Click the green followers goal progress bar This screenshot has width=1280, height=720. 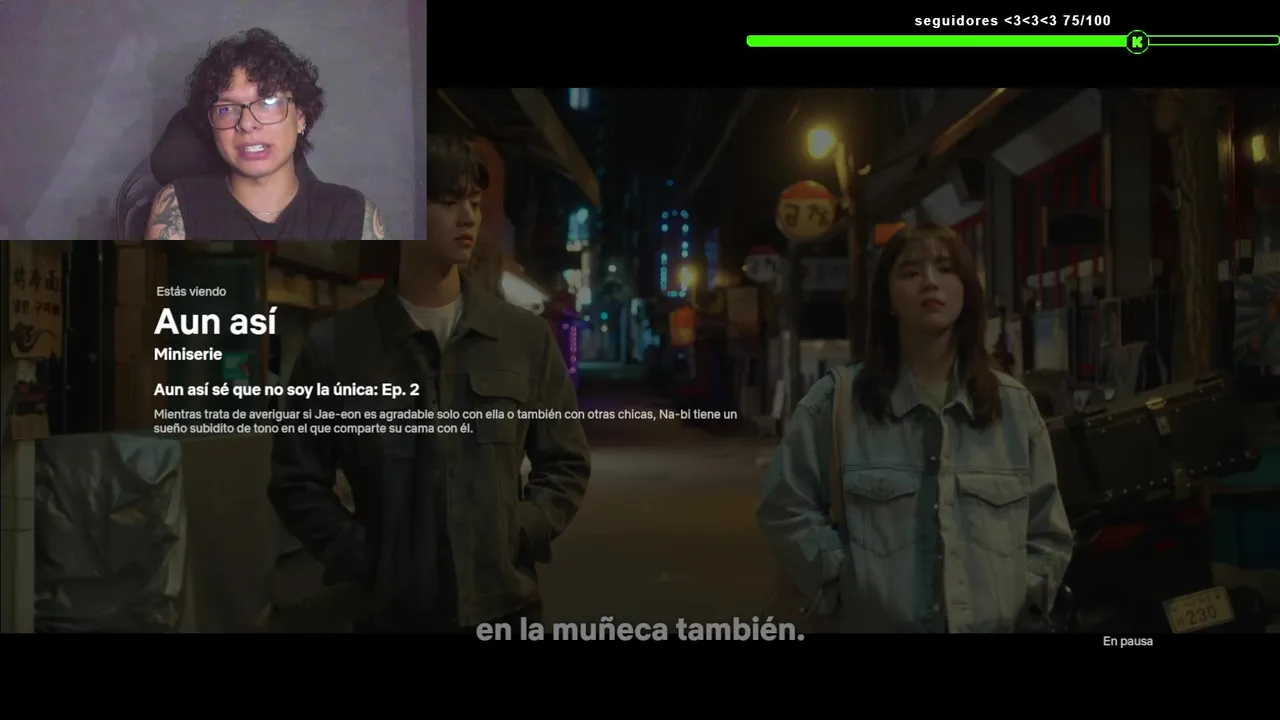[1013, 41]
